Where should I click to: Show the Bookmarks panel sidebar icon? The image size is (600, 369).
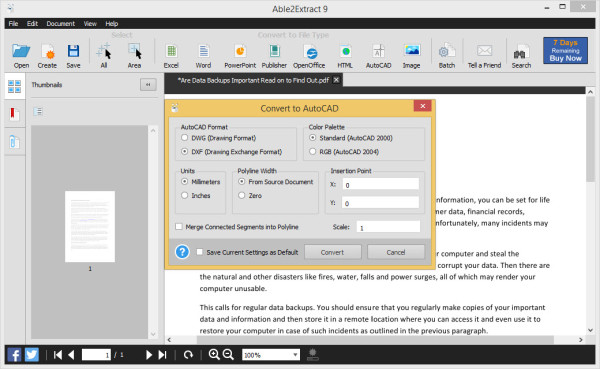coord(14,114)
